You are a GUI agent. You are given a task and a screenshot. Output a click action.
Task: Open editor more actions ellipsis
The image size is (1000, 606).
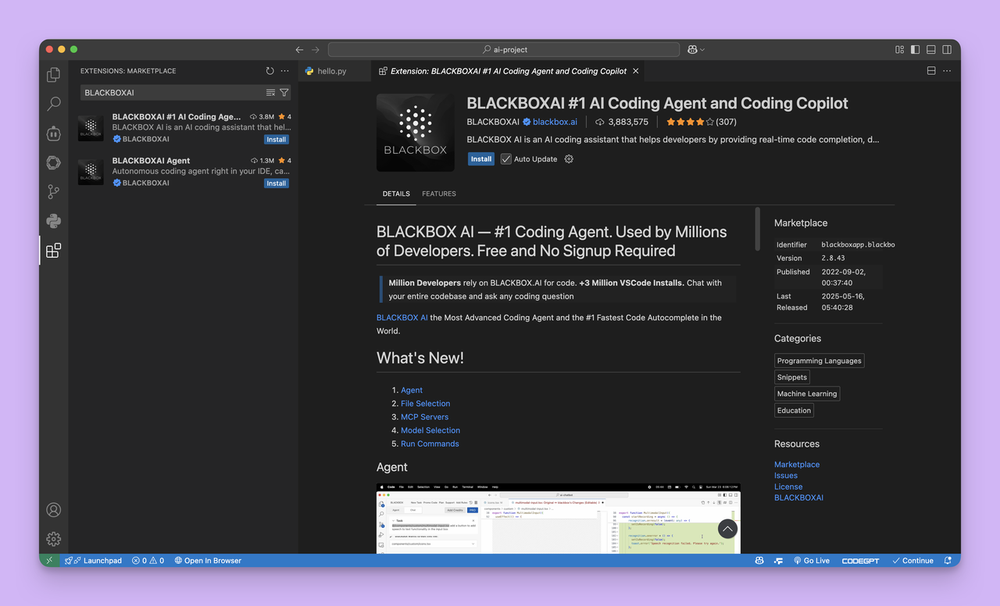(x=947, y=71)
